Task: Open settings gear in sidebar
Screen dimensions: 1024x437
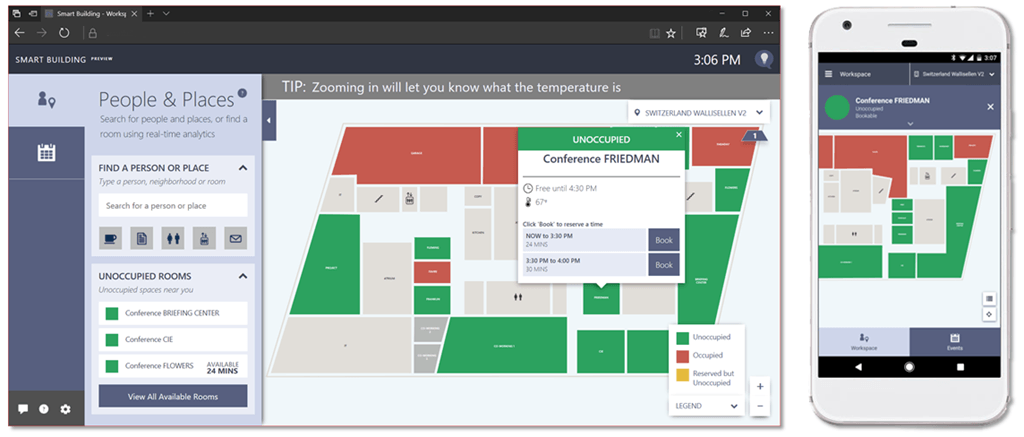Action: click(x=66, y=409)
